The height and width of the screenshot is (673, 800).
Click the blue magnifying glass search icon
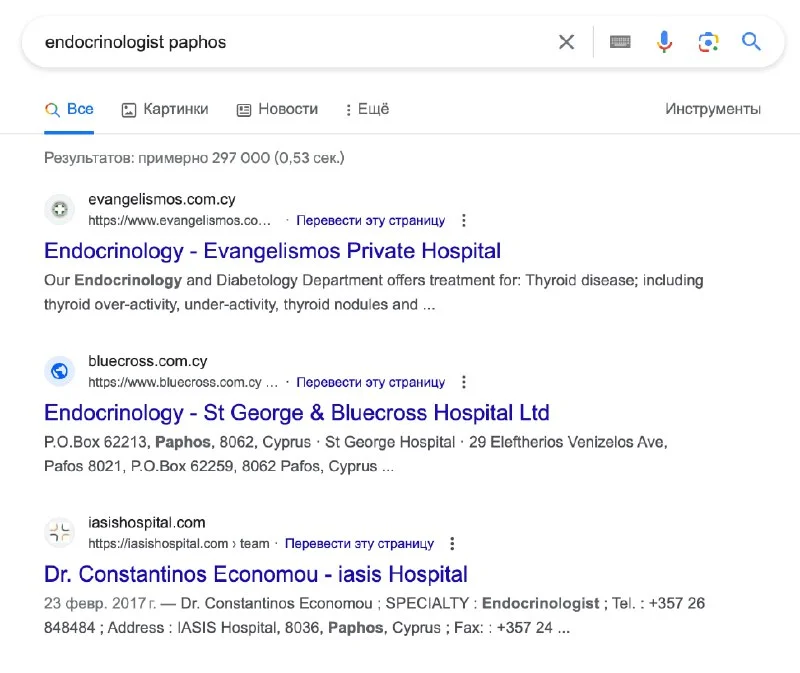click(751, 42)
